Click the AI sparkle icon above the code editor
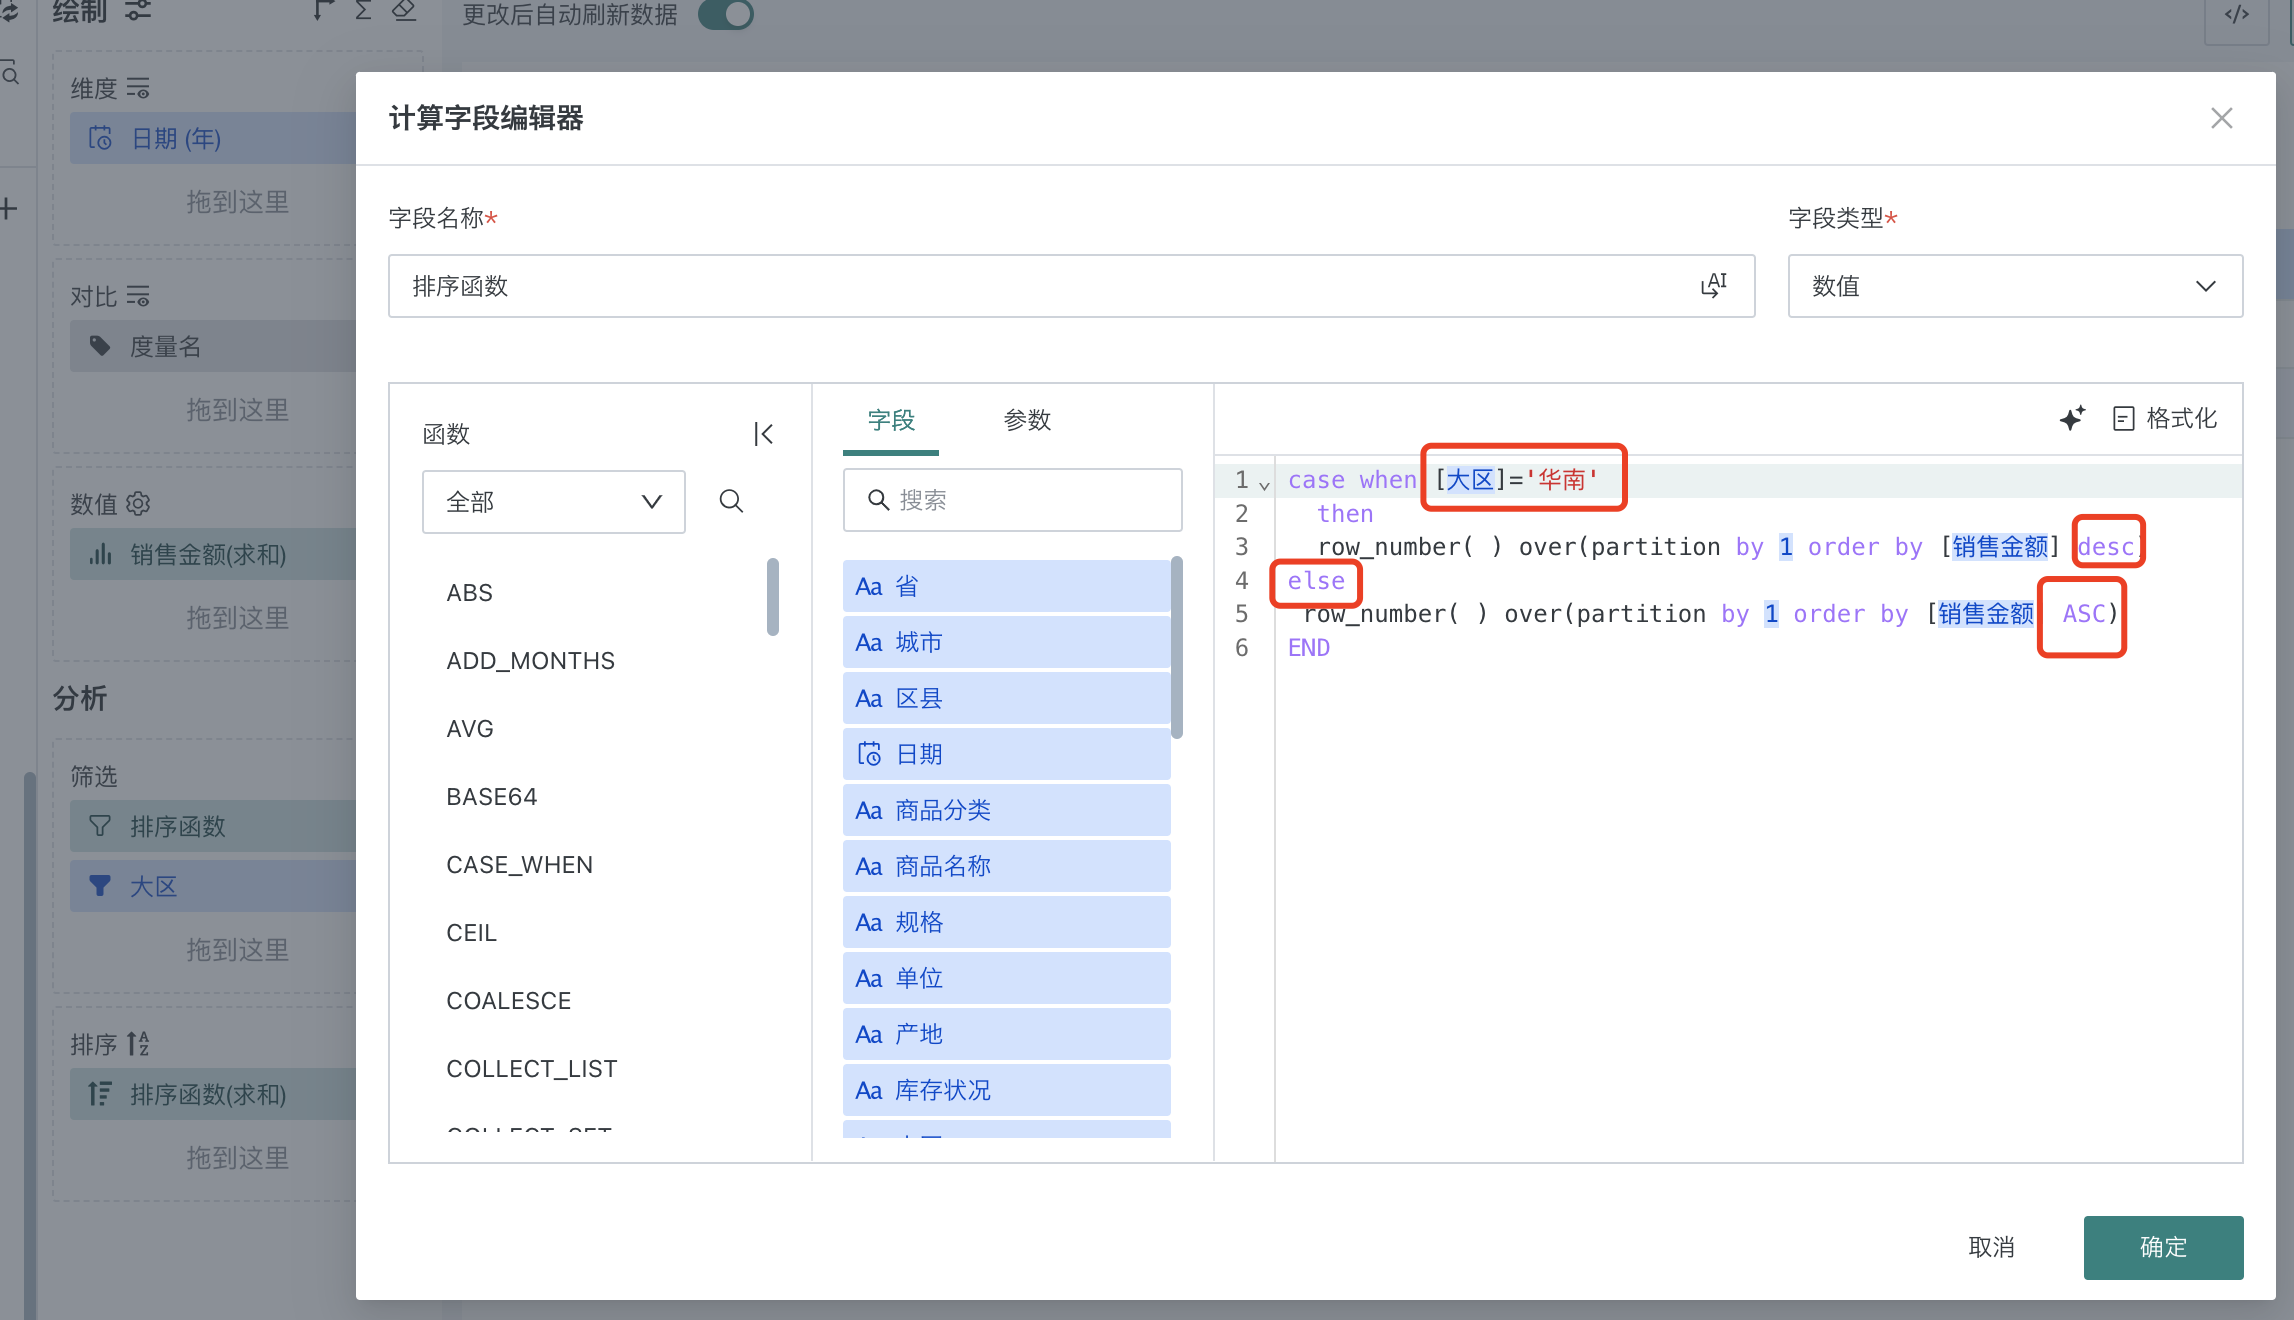 point(2072,418)
